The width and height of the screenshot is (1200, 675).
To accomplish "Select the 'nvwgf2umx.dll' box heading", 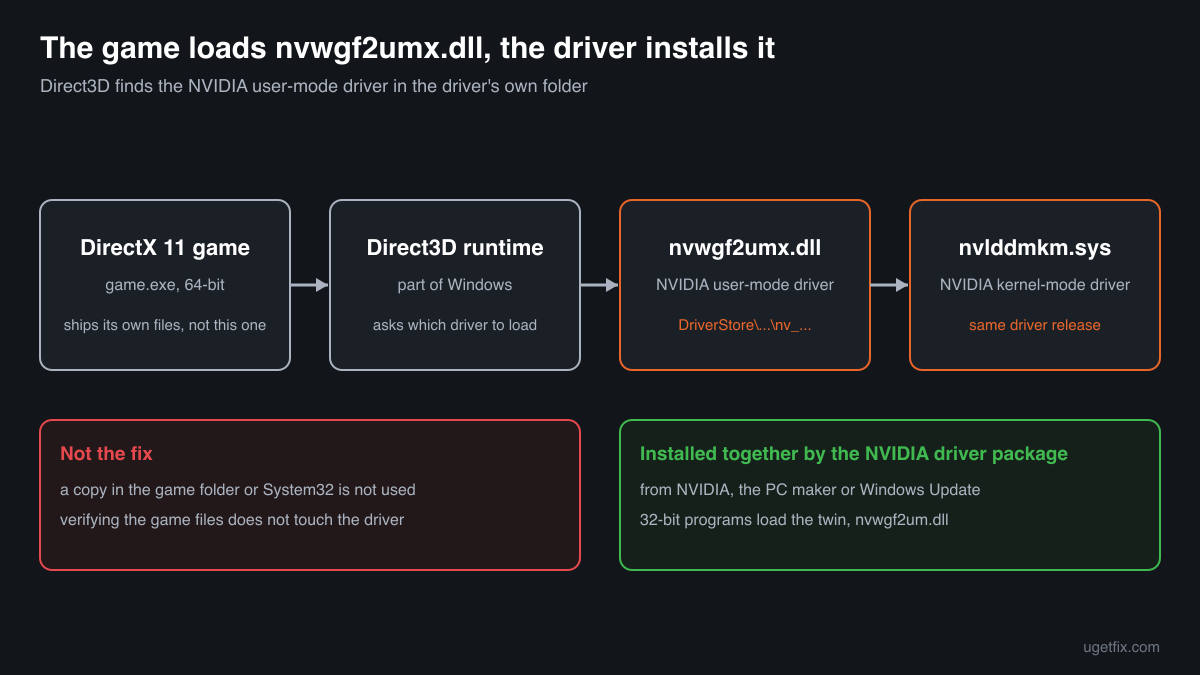I will (x=745, y=248).
